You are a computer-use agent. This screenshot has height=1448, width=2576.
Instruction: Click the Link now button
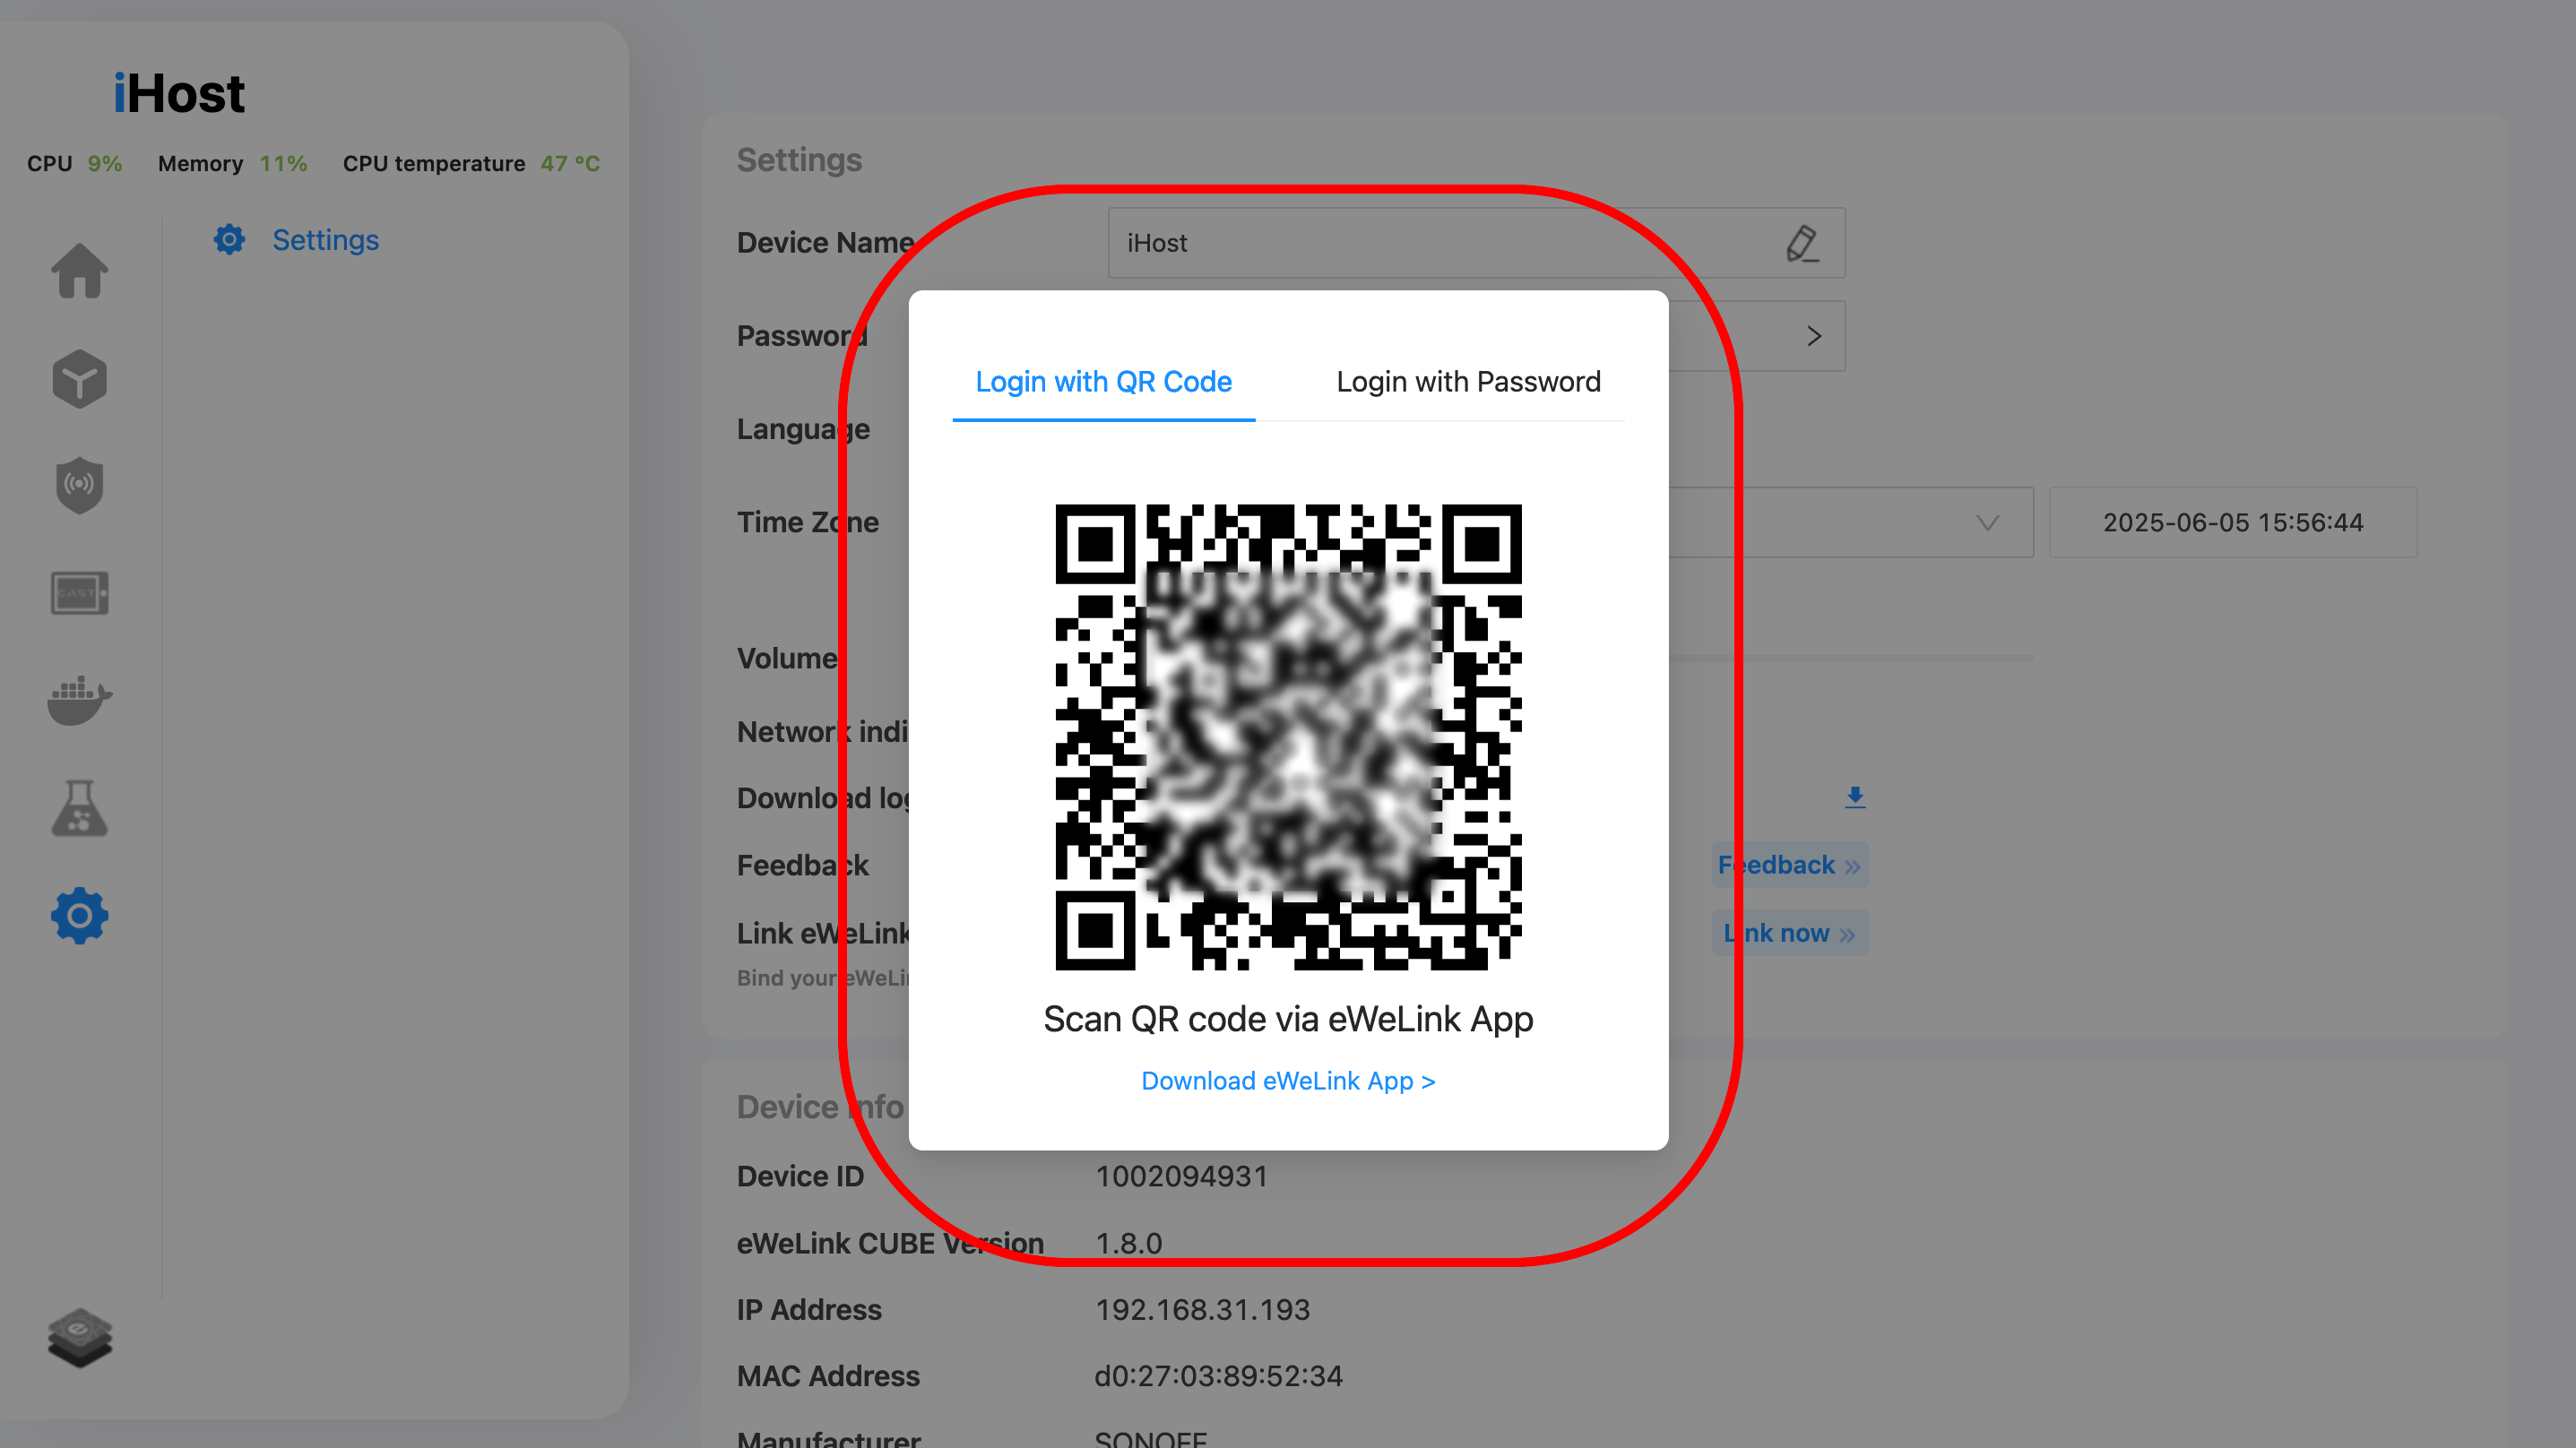(x=1789, y=933)
